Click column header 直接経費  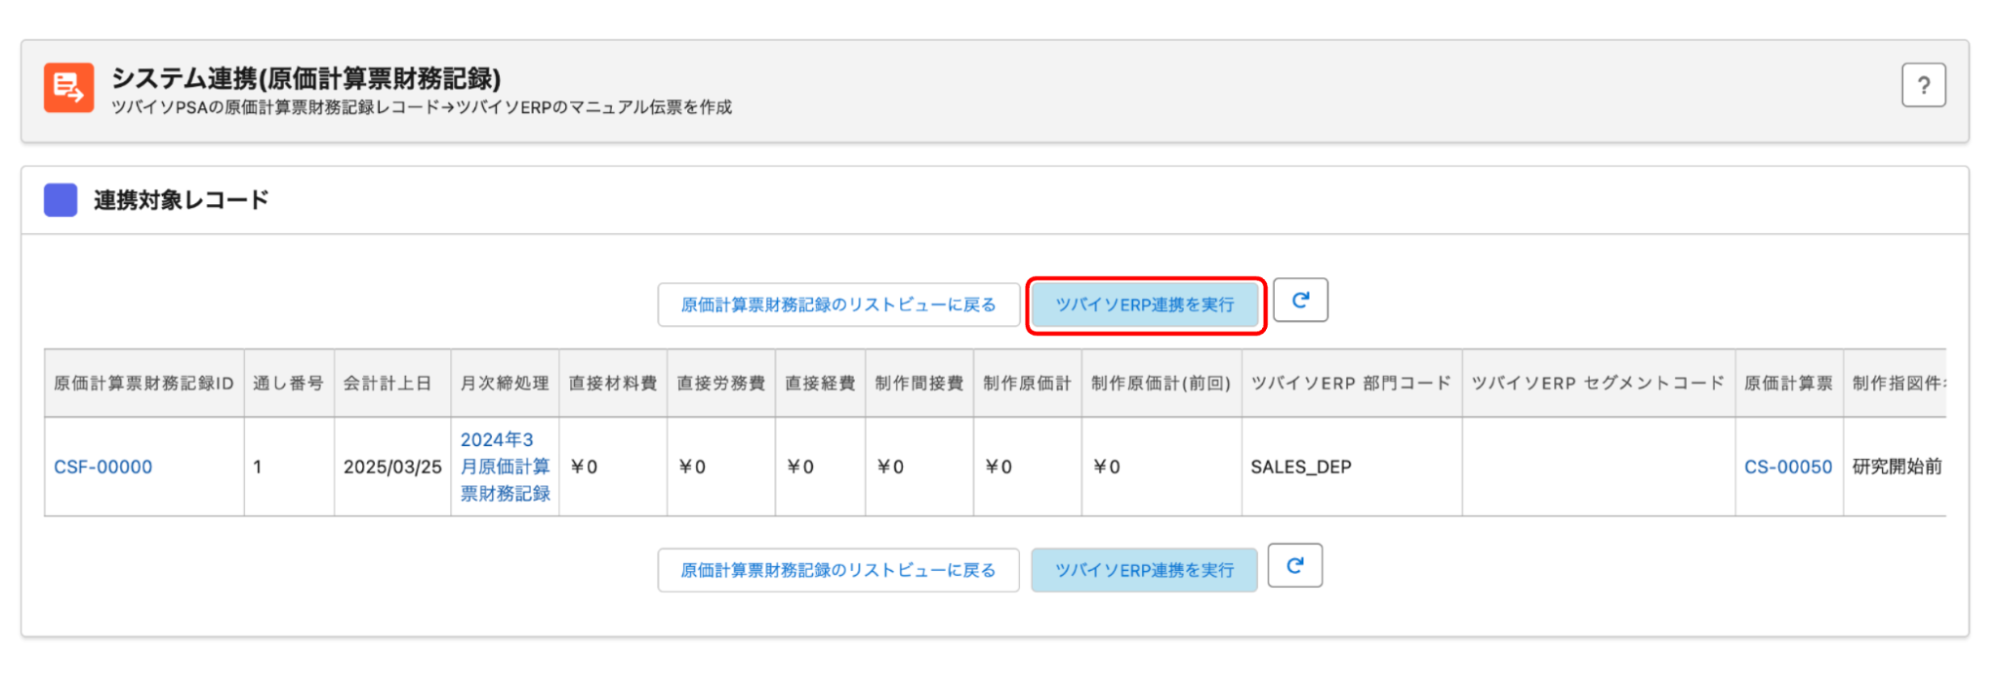[x=820, y=383]
